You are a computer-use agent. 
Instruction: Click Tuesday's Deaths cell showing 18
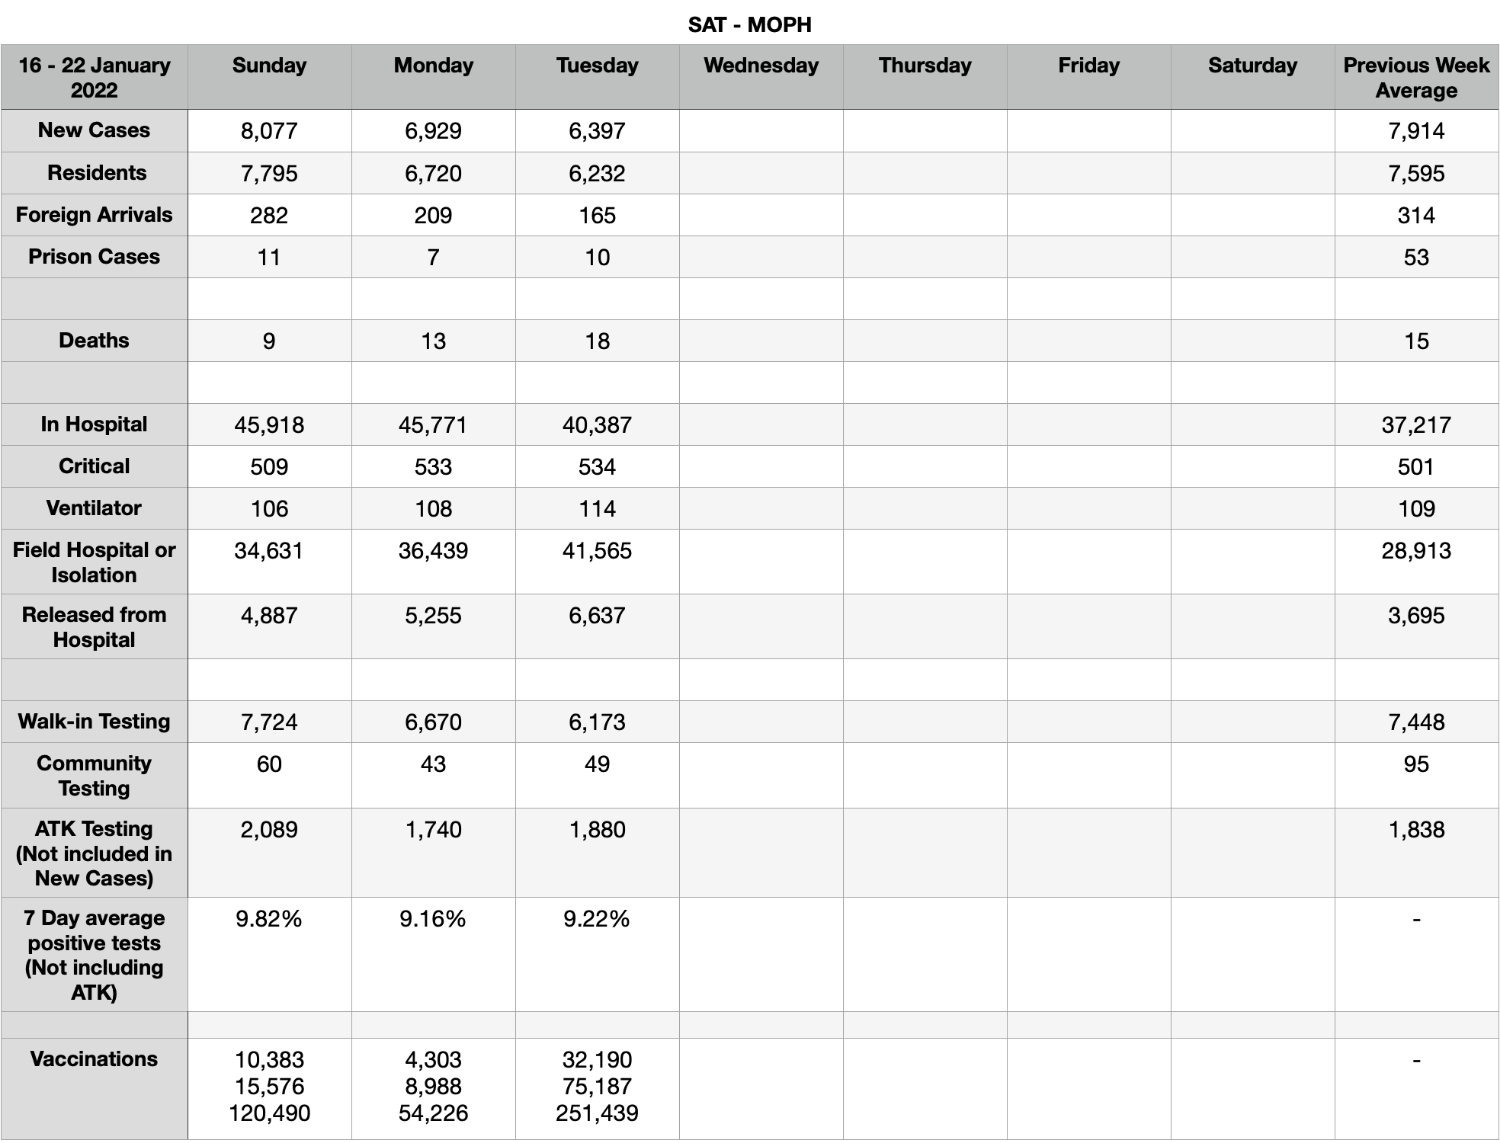coord(597,341)
